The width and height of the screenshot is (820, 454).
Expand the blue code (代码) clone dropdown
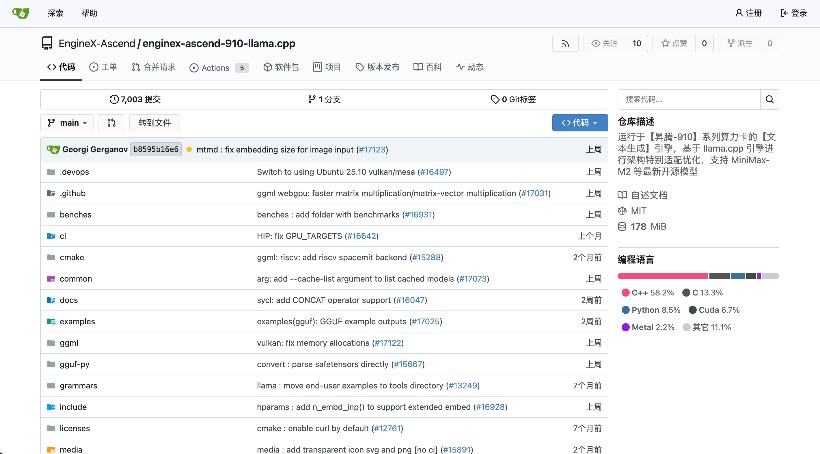click(579, 123)
